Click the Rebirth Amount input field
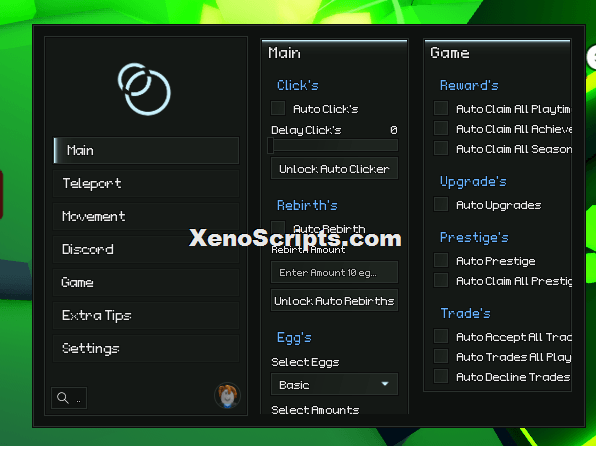 tap(334, 272)
